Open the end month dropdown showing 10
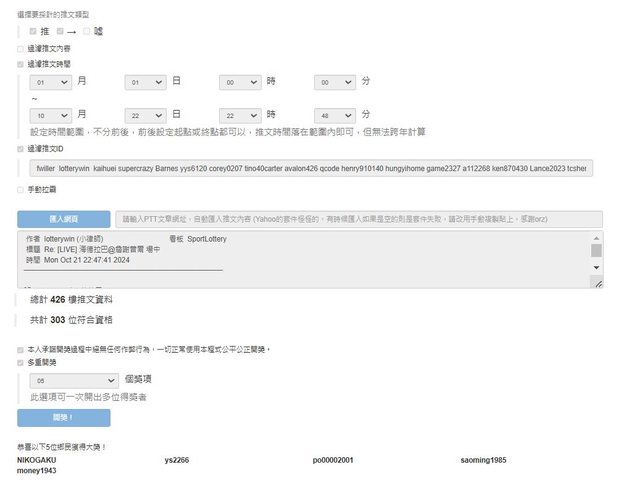 (51, 115)
